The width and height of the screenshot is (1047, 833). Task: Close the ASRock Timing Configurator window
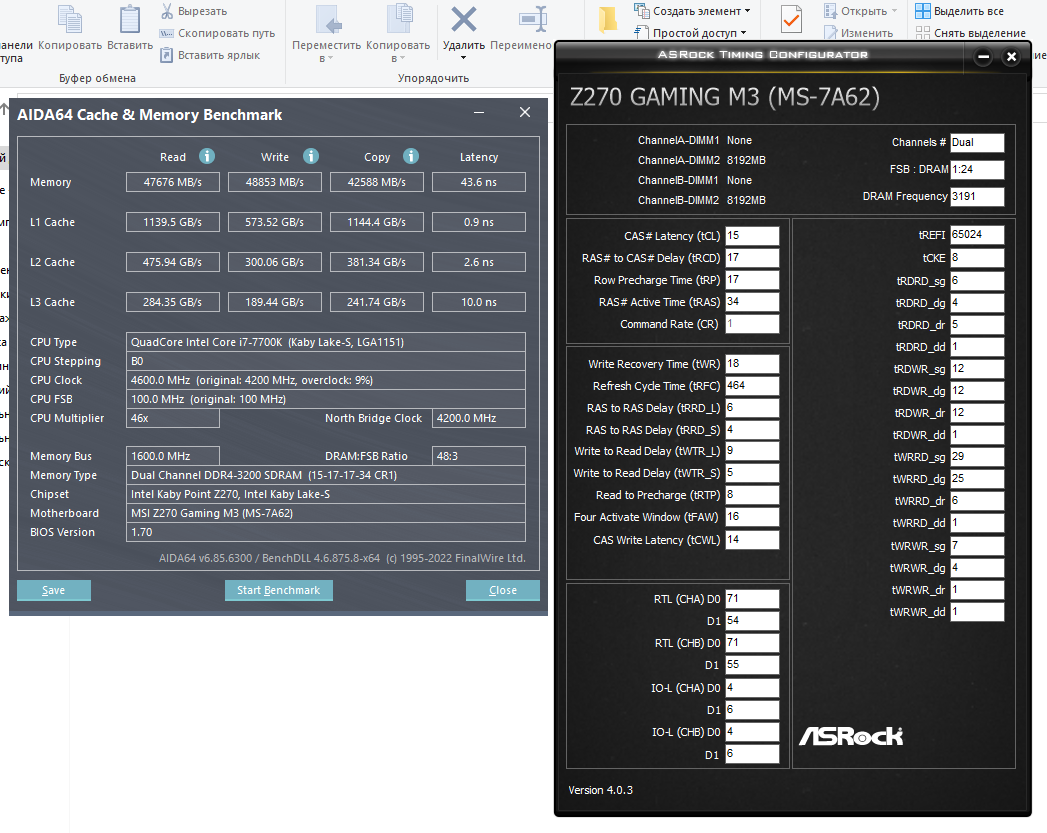coord(1011,57)
